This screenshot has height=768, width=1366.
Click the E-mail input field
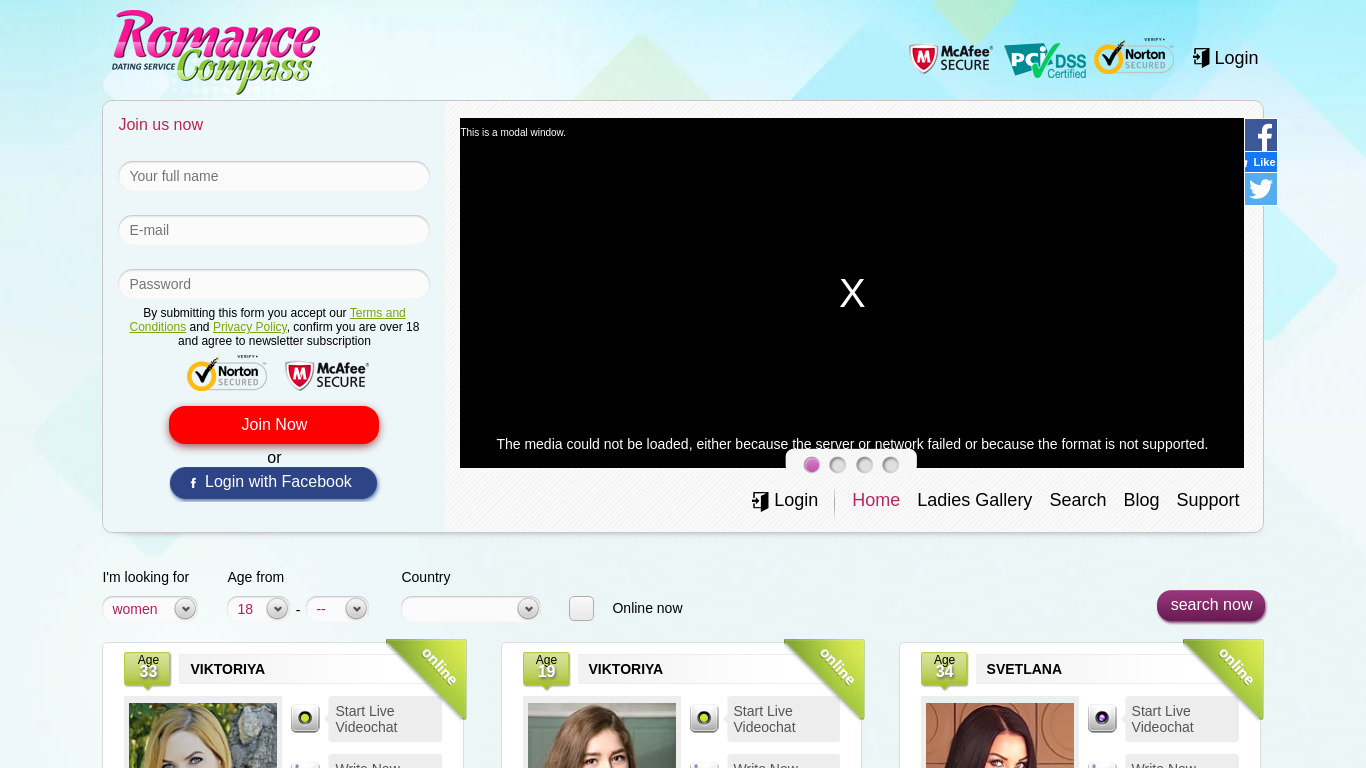(x=273, y=230)
